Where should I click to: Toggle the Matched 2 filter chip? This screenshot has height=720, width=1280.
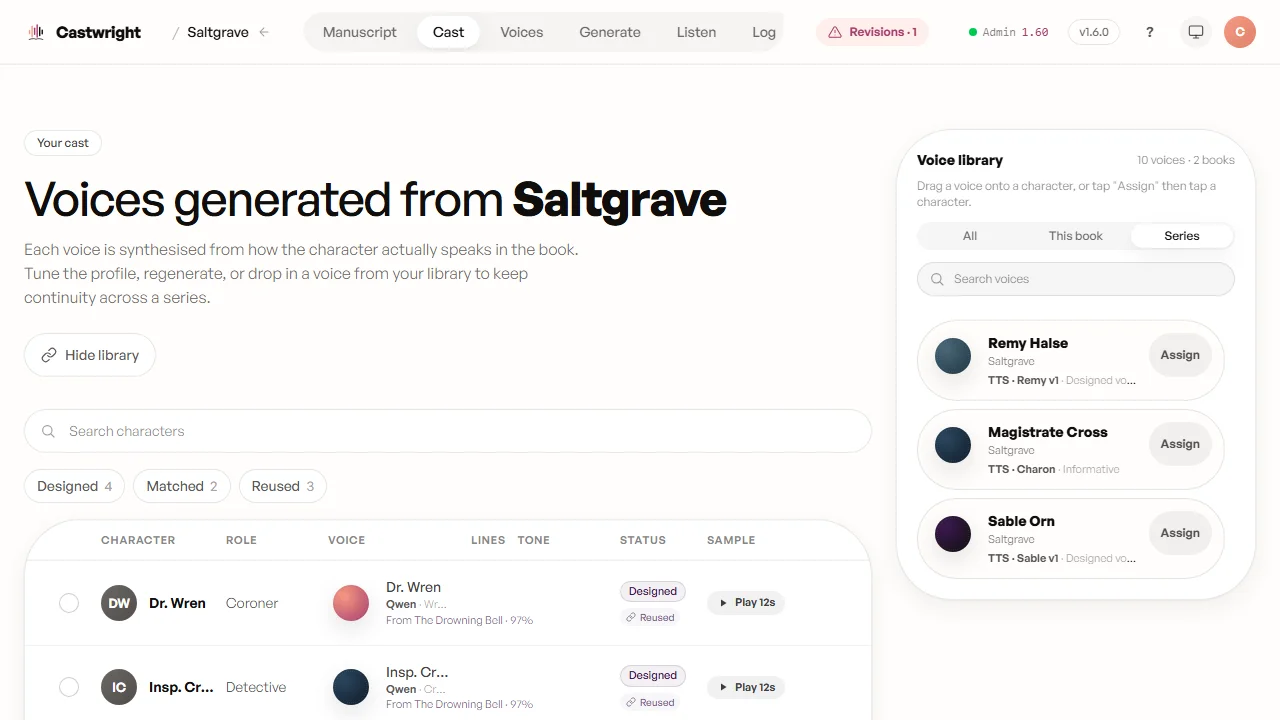pyautogui.click(x=182, y=486)
